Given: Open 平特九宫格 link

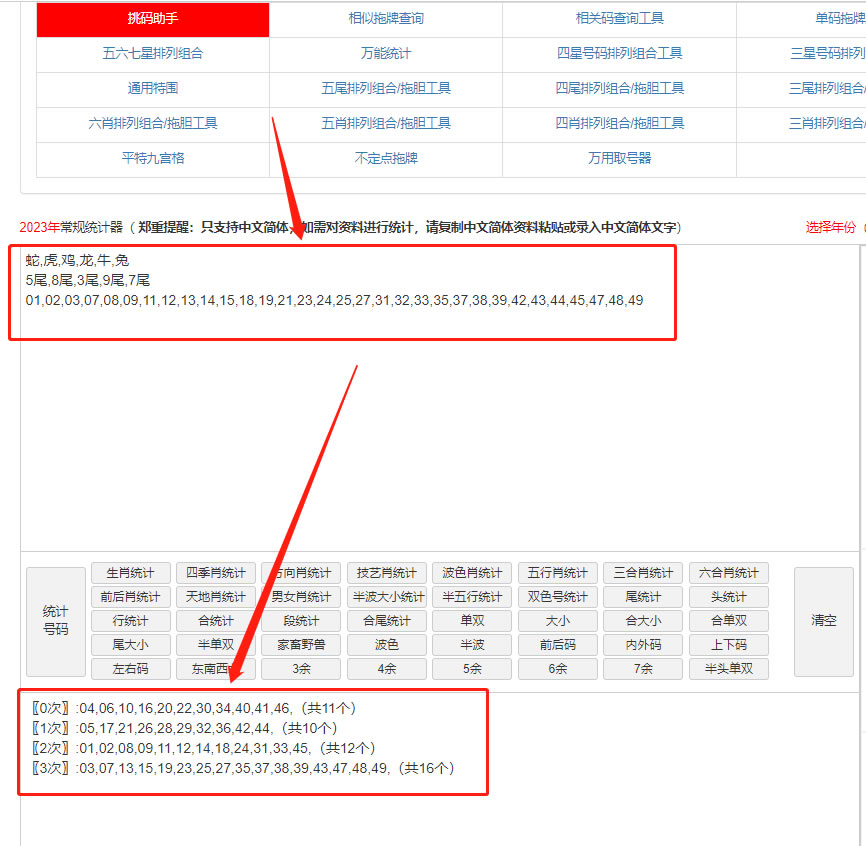Looking at the screenshot, I should [x=153, y=158].
